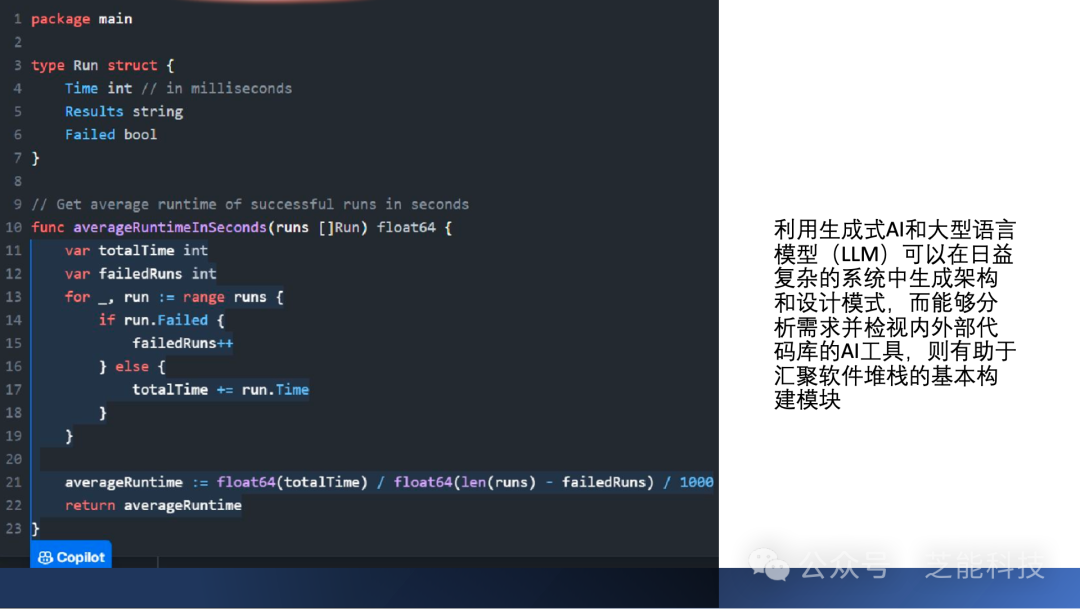Click the 'Time int' field on line 4
Image resolution: width=1080 pixels, height=609 pixels.
click(98, 88)
